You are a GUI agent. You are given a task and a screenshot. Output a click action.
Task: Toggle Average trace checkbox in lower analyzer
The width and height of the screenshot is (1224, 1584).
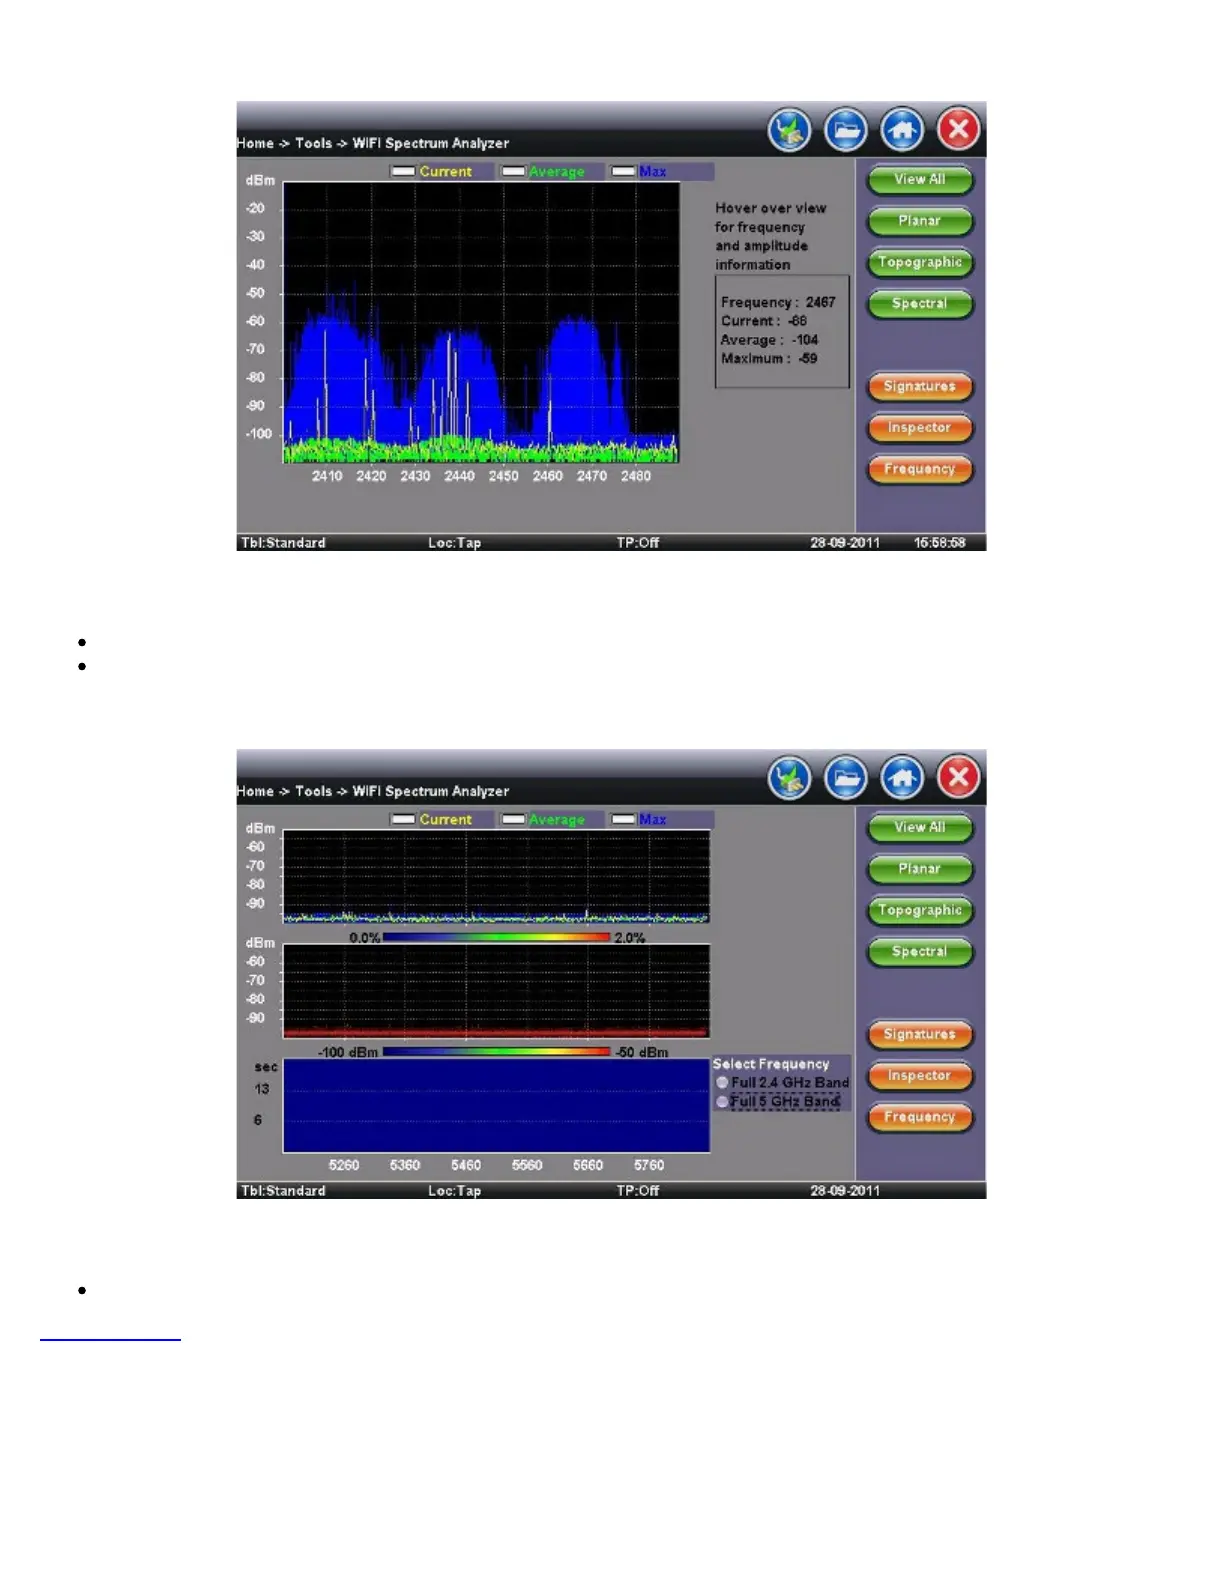(513, 820)
